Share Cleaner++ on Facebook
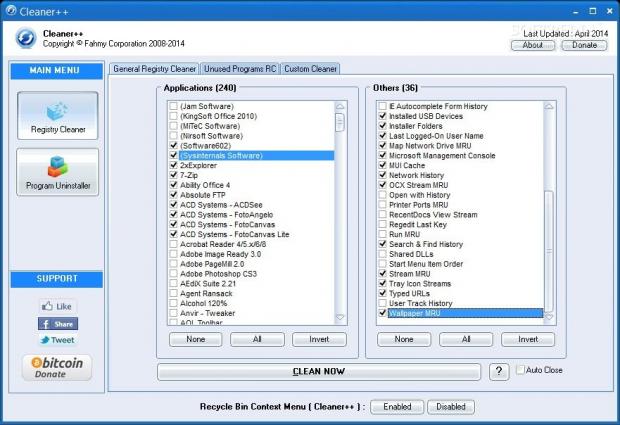The image size is (620, 425). click(58, 324)
